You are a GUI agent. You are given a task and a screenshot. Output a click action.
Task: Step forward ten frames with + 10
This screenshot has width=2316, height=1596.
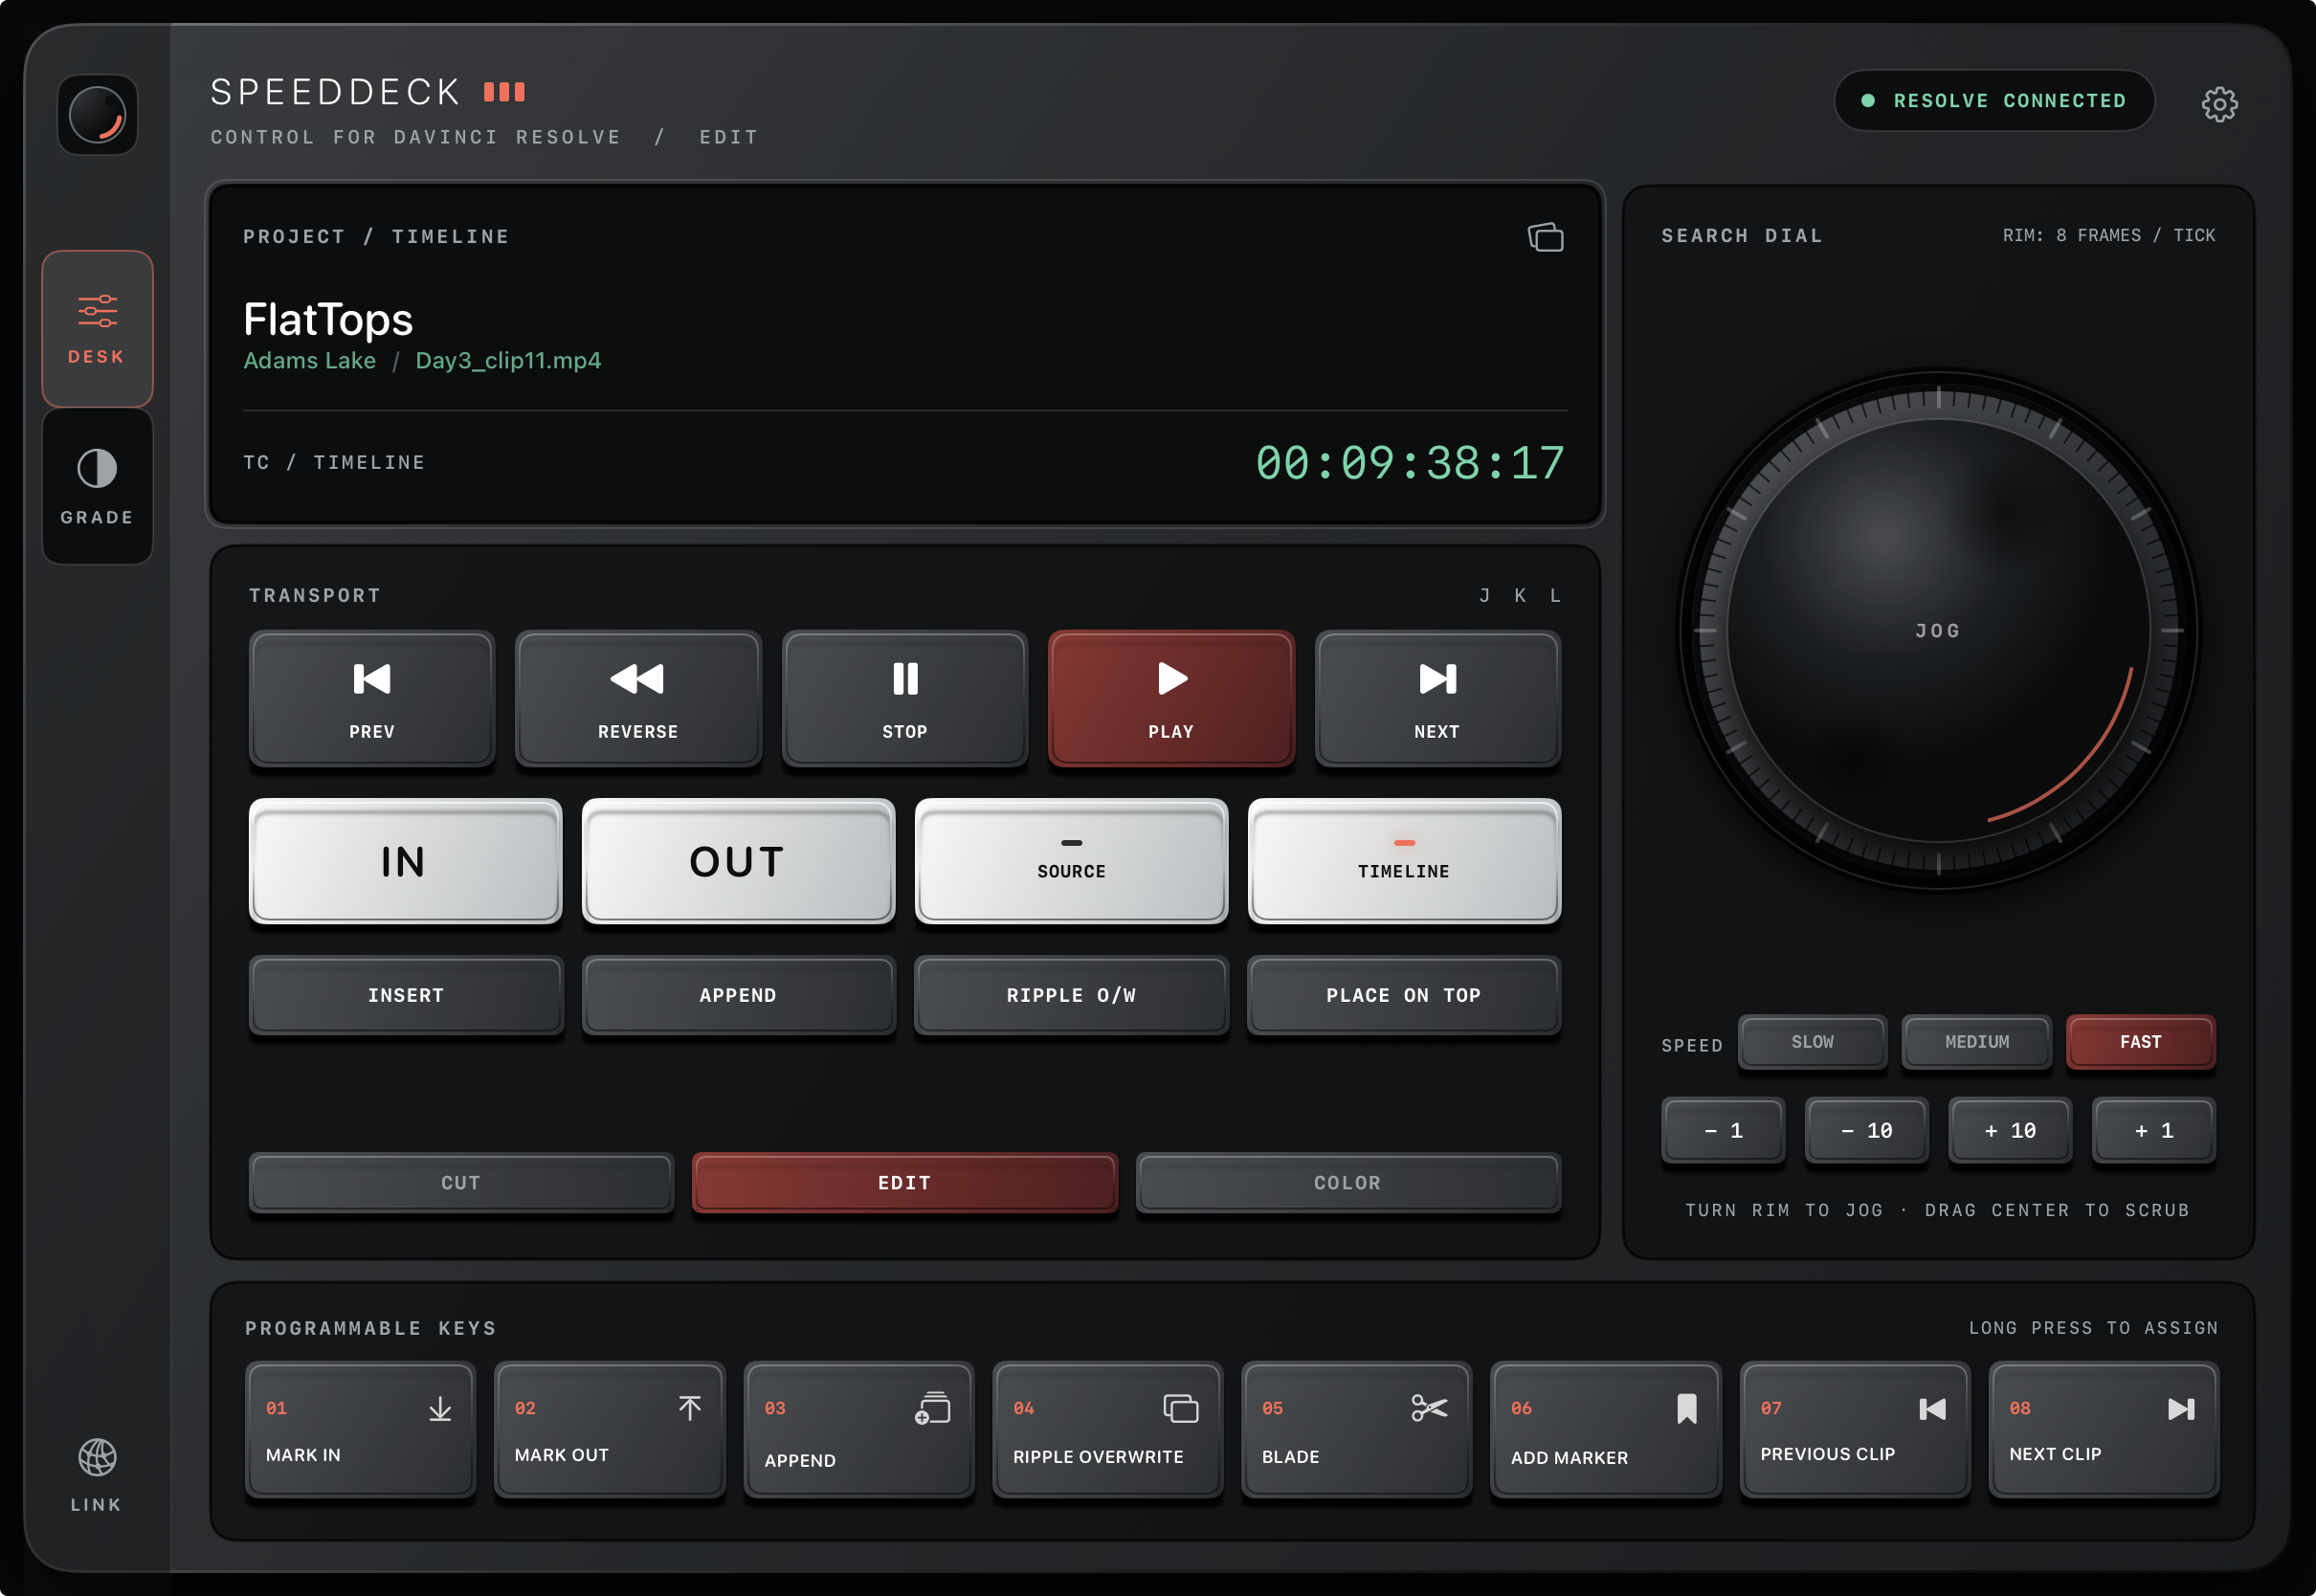2010,1131
